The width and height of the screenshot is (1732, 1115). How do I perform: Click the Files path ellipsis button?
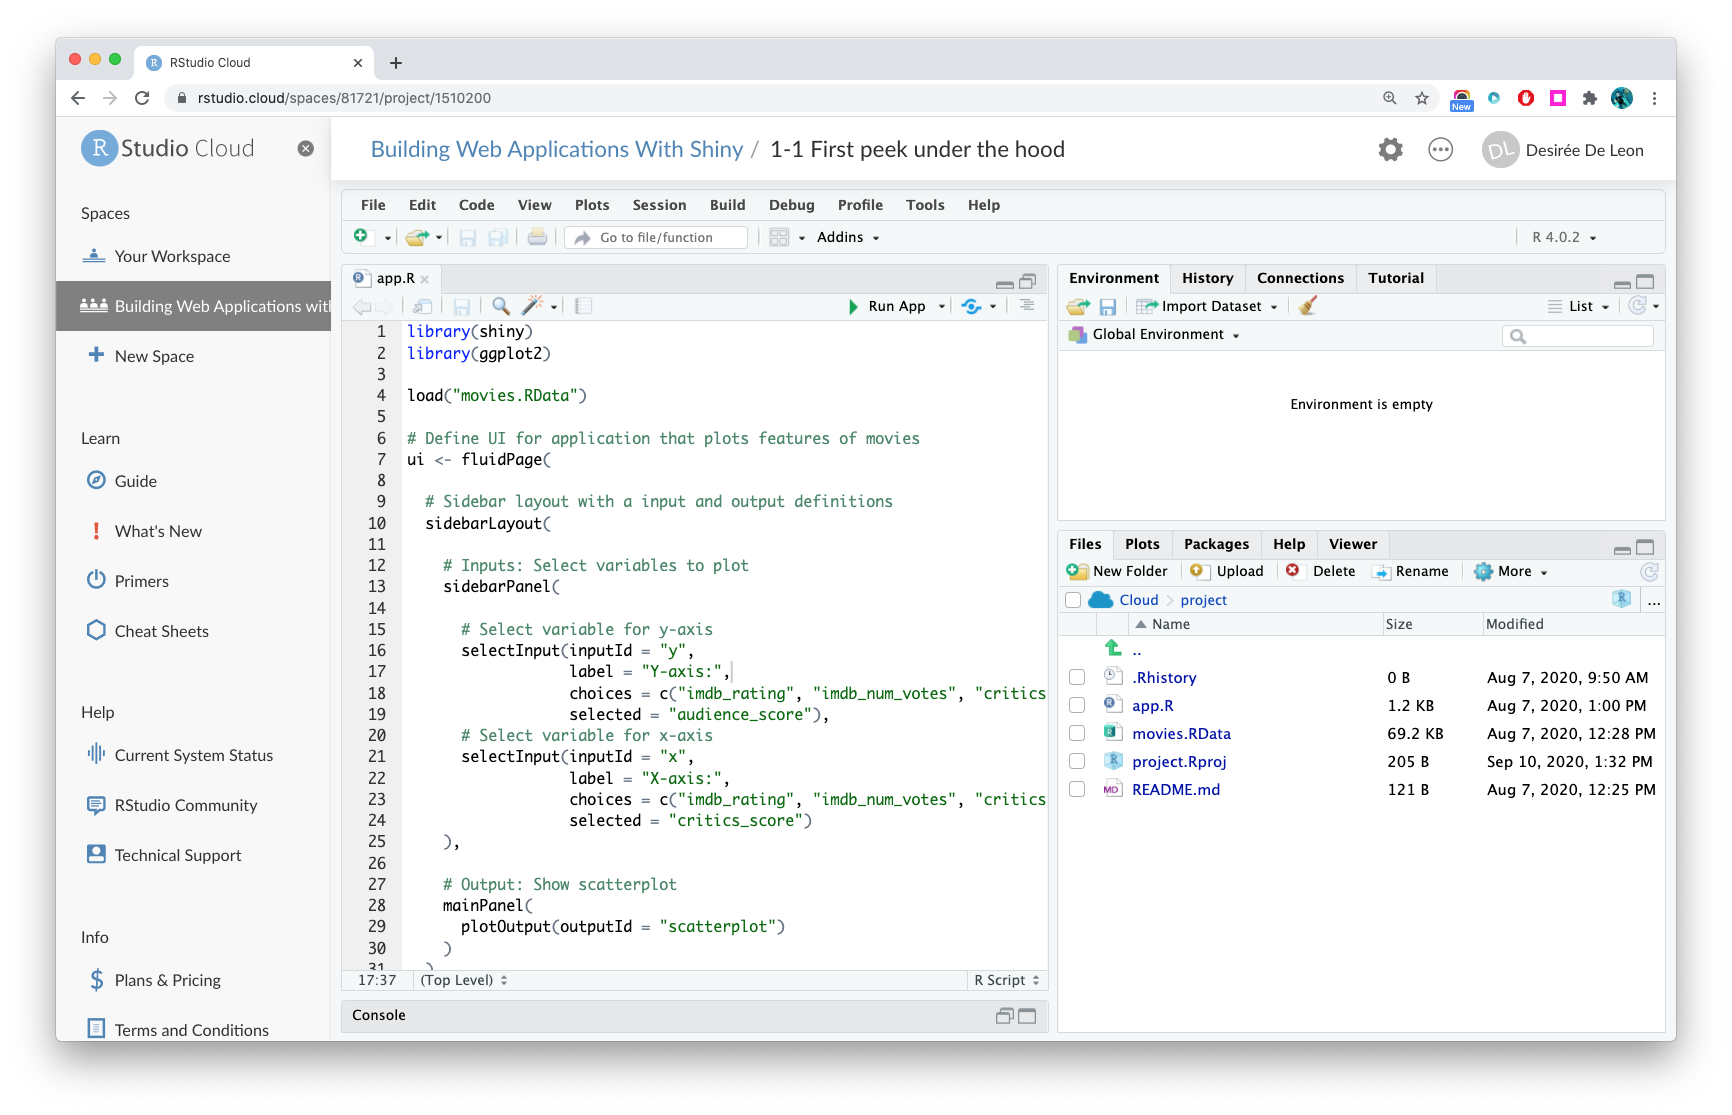pyautogui.click(x=1654, y=600)
